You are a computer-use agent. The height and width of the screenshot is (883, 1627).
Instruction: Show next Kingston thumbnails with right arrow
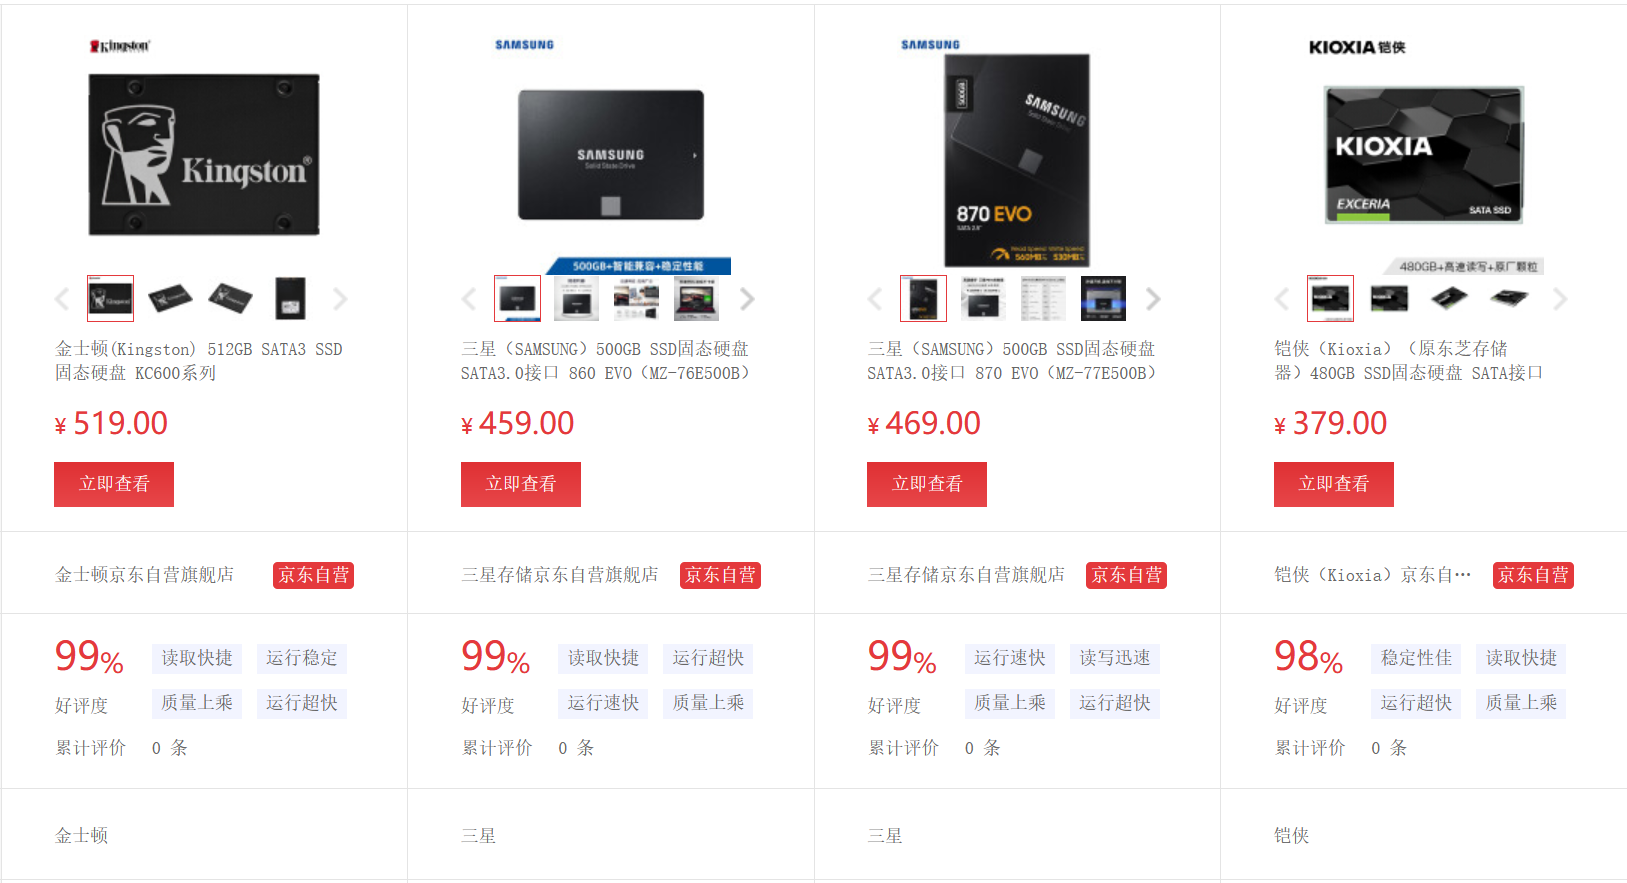point(340,299)
